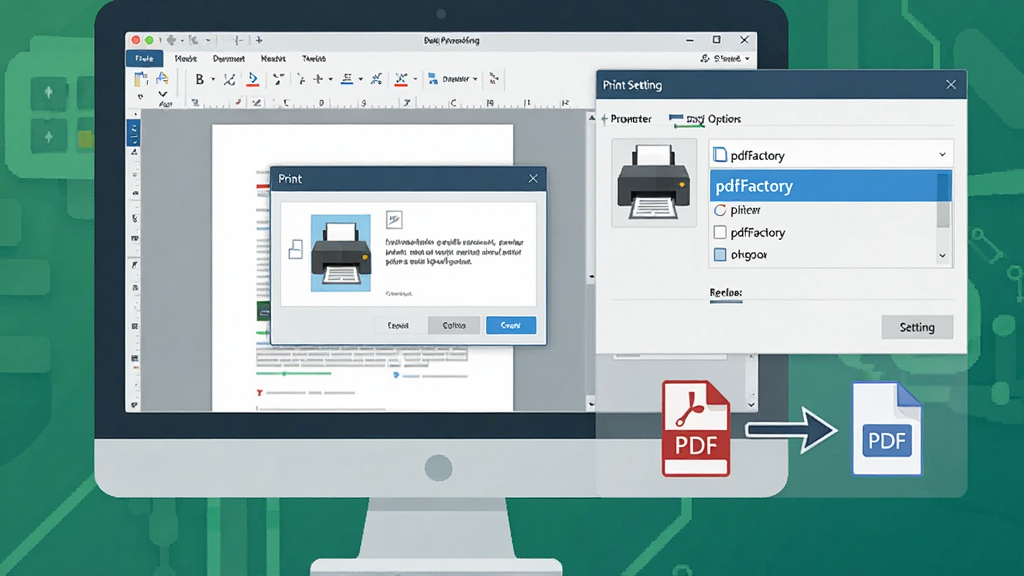Screen dimensions: 1024x576
Task: Click the red-underlined font color icon in toolbar
Action: coord(253,80)
